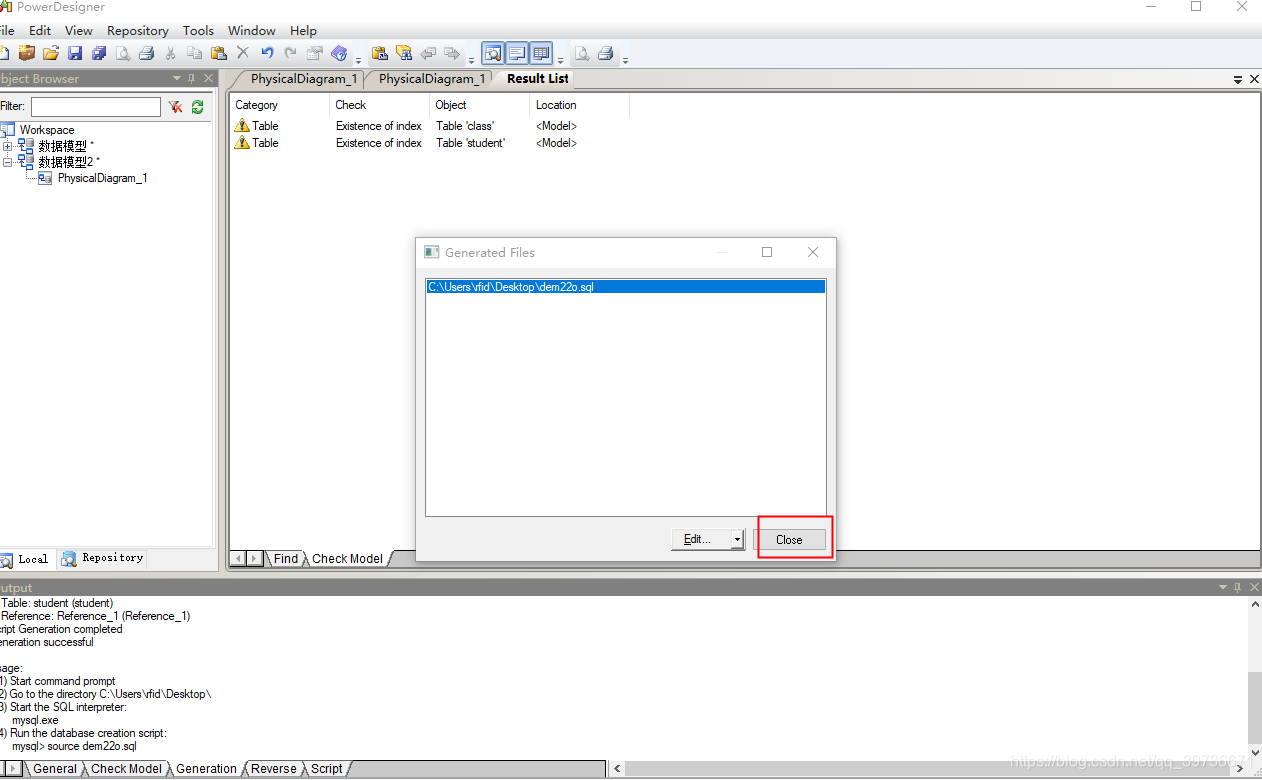Switch to the Result List tab
This screenshot has height=780, width=1262.
537,79
